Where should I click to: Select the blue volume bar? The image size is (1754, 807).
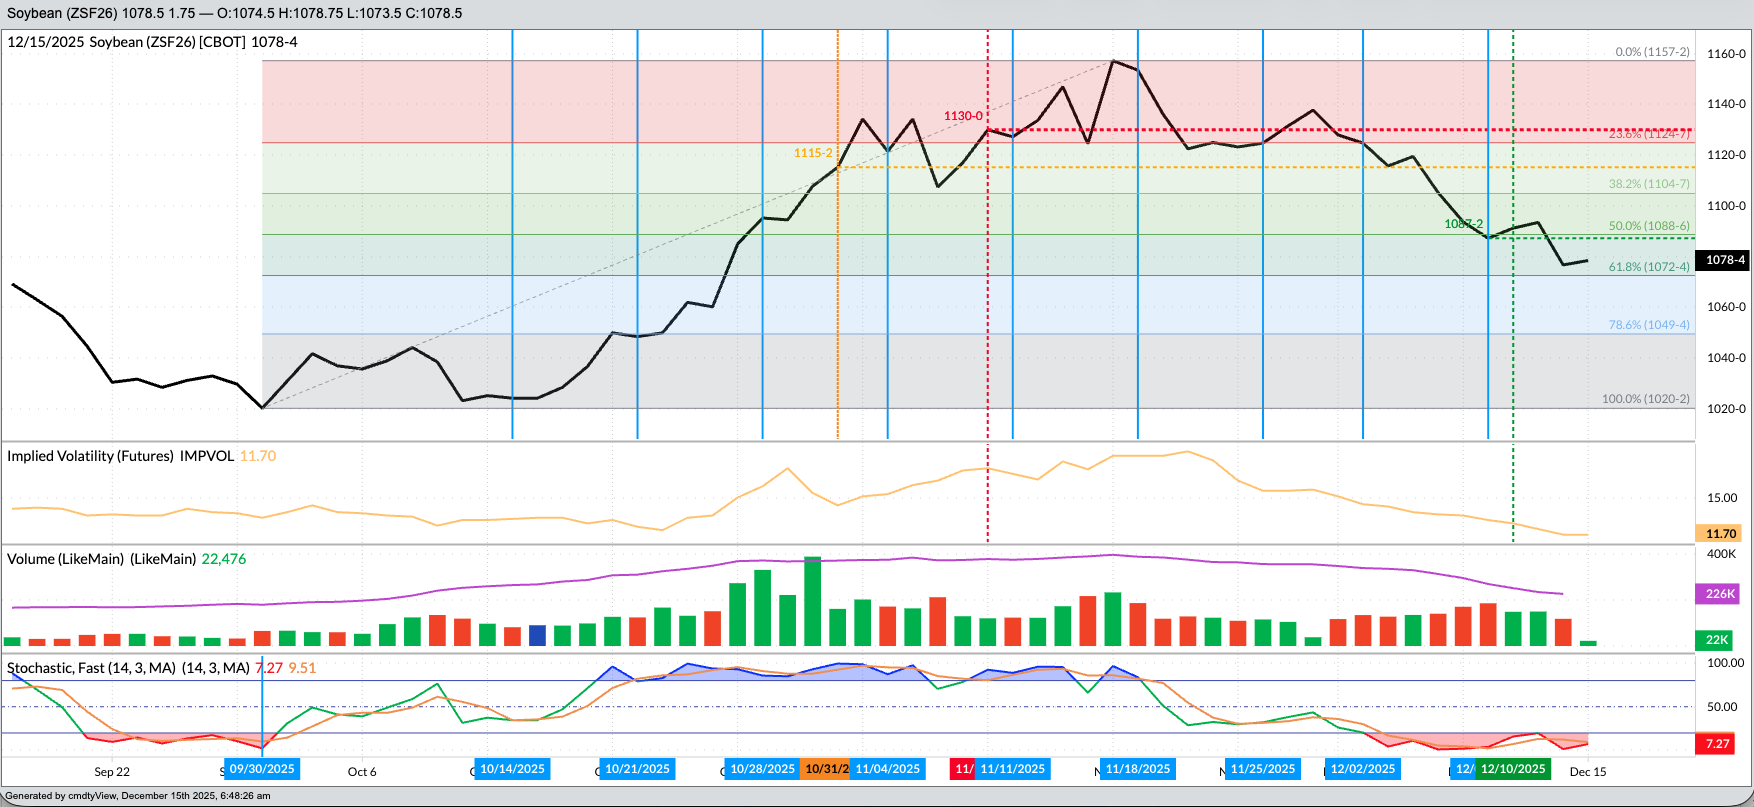pyautogui.click(x=537, y=636)
